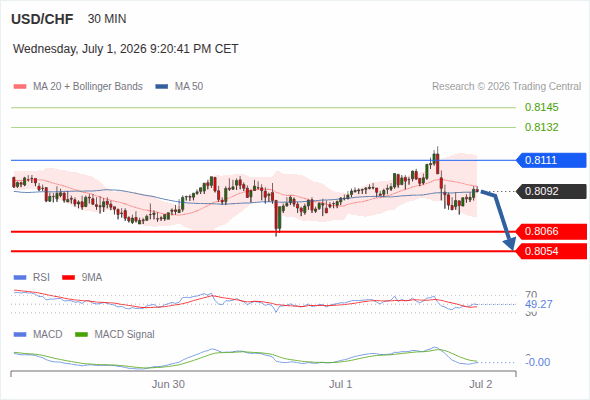Screen dimensions: 590x400
Task: Click the Jul 1 date axis label
Action: tap(341, 384)
